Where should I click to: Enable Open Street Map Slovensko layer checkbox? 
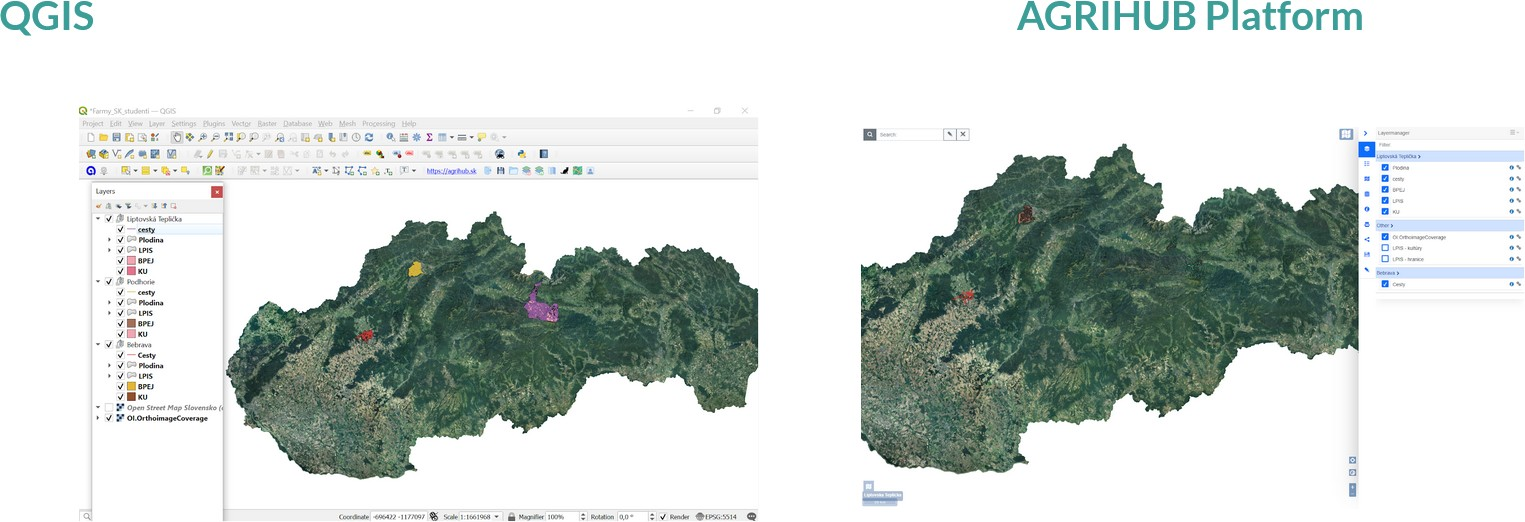click(108, 408)
